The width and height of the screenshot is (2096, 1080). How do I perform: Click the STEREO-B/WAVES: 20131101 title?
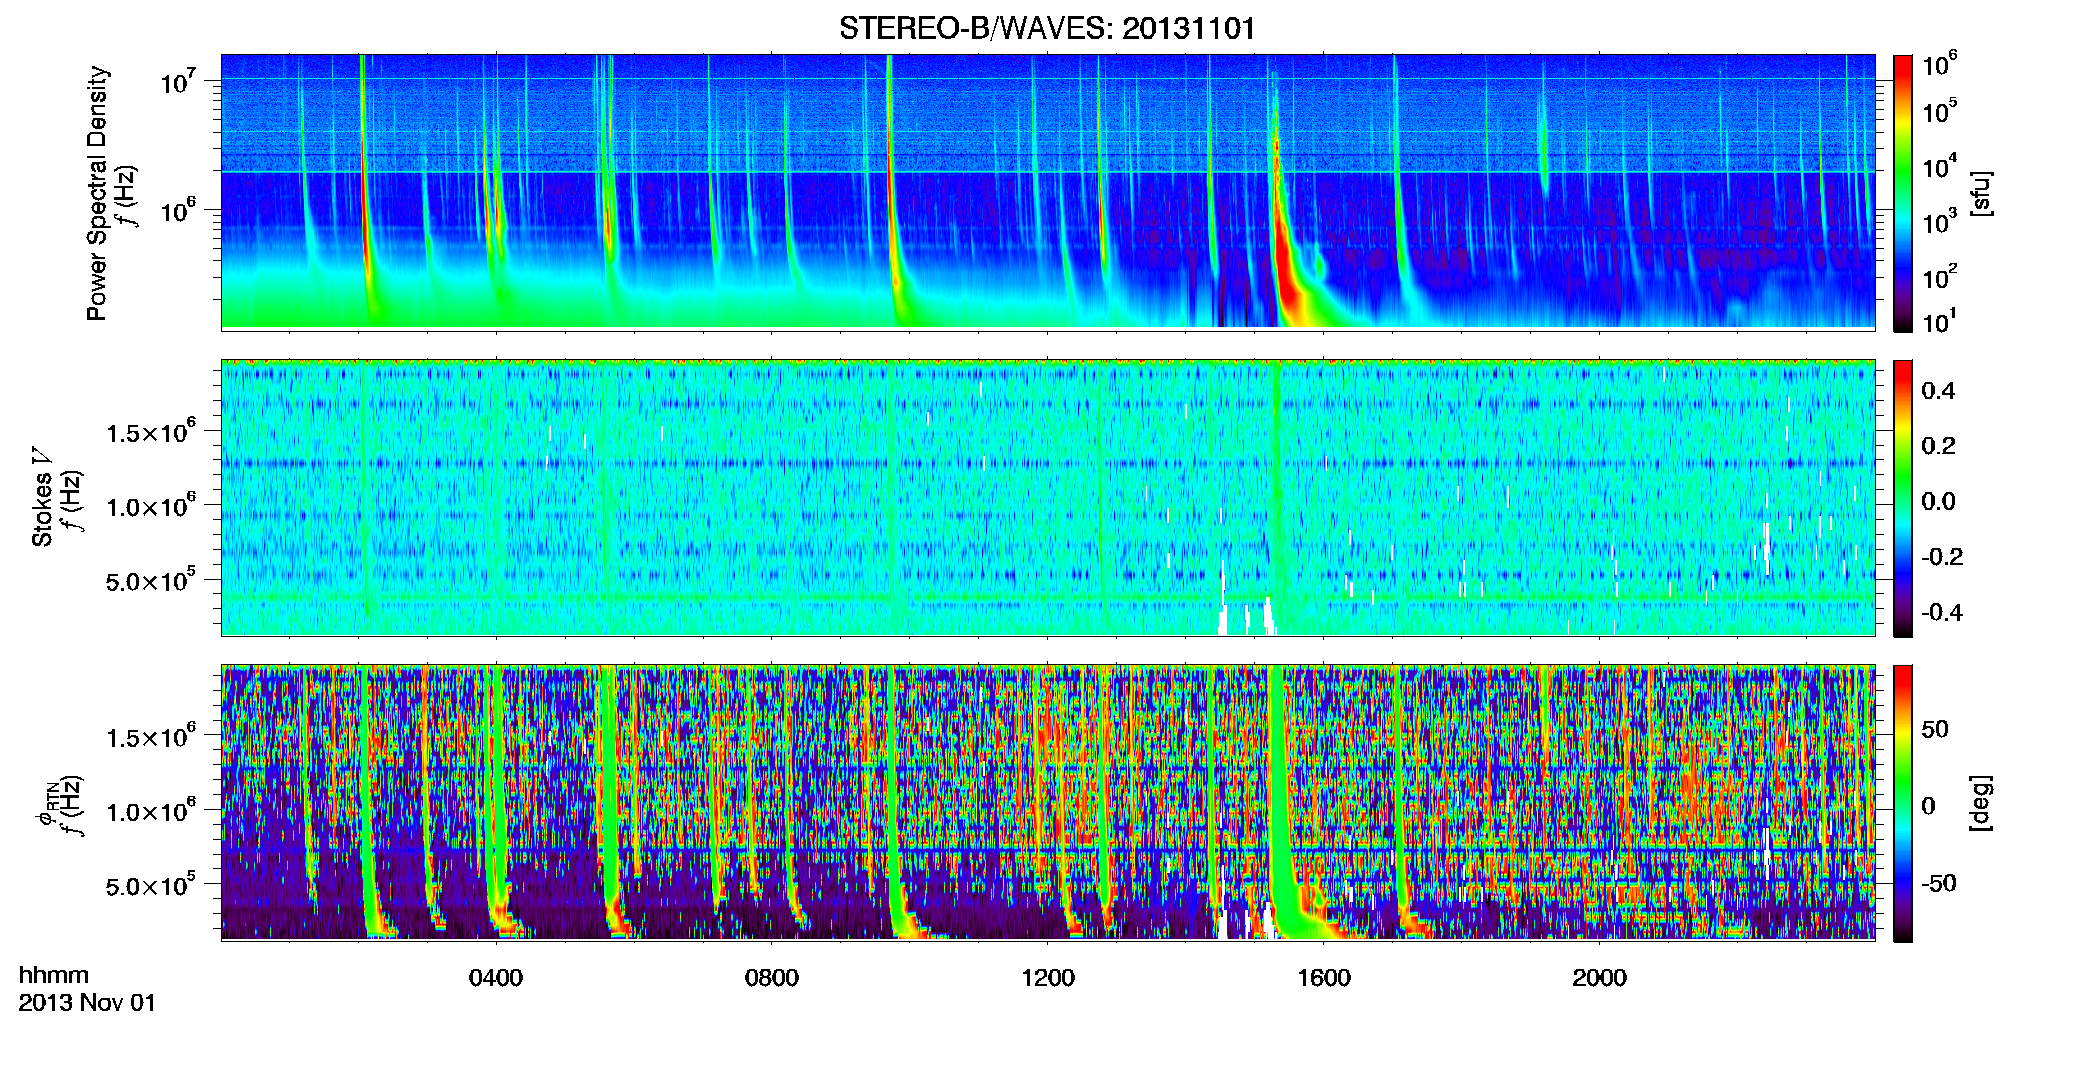tap(1047, 28)
